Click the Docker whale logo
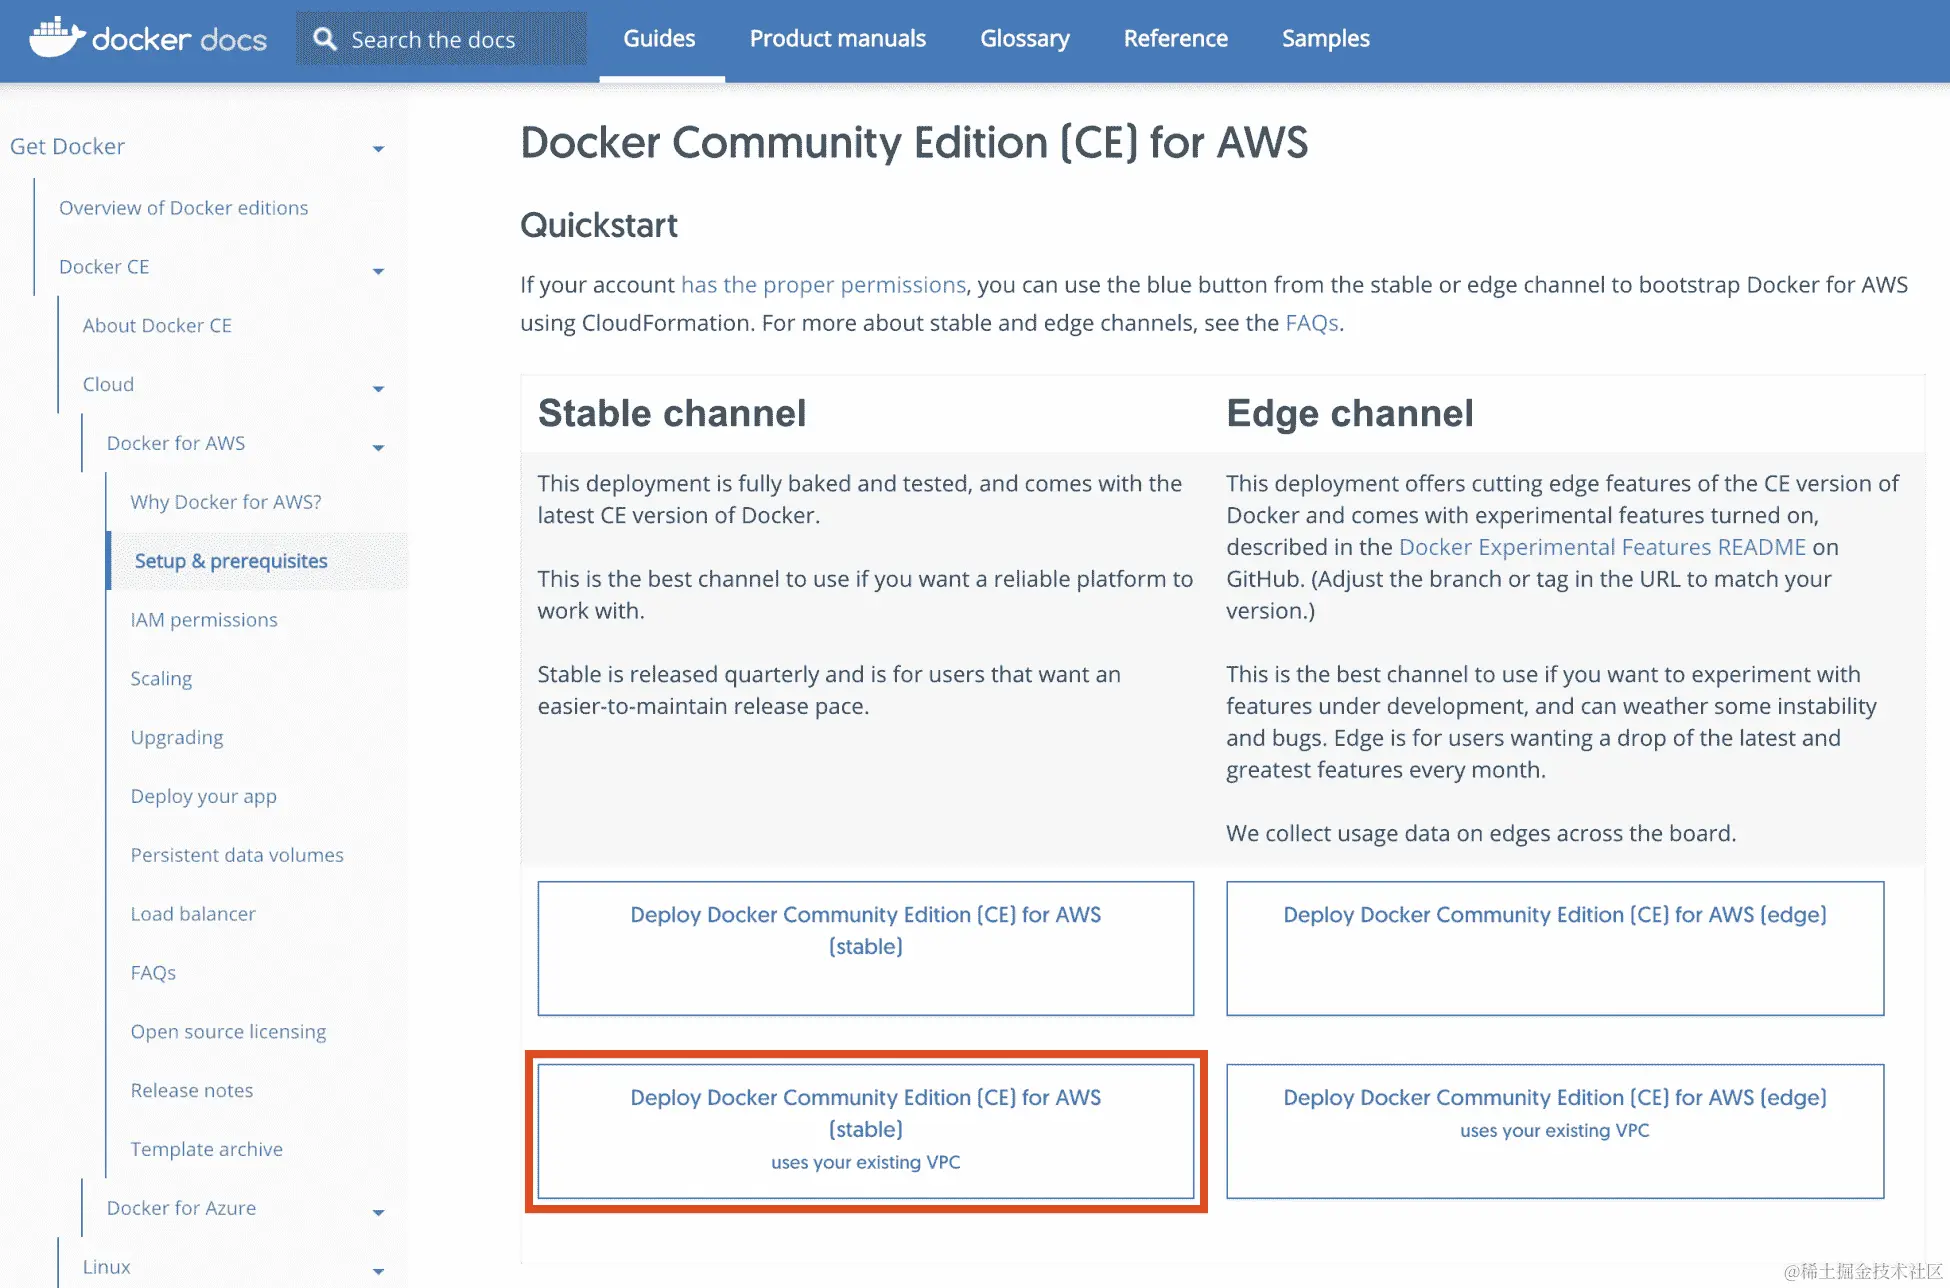 (56, 38)
